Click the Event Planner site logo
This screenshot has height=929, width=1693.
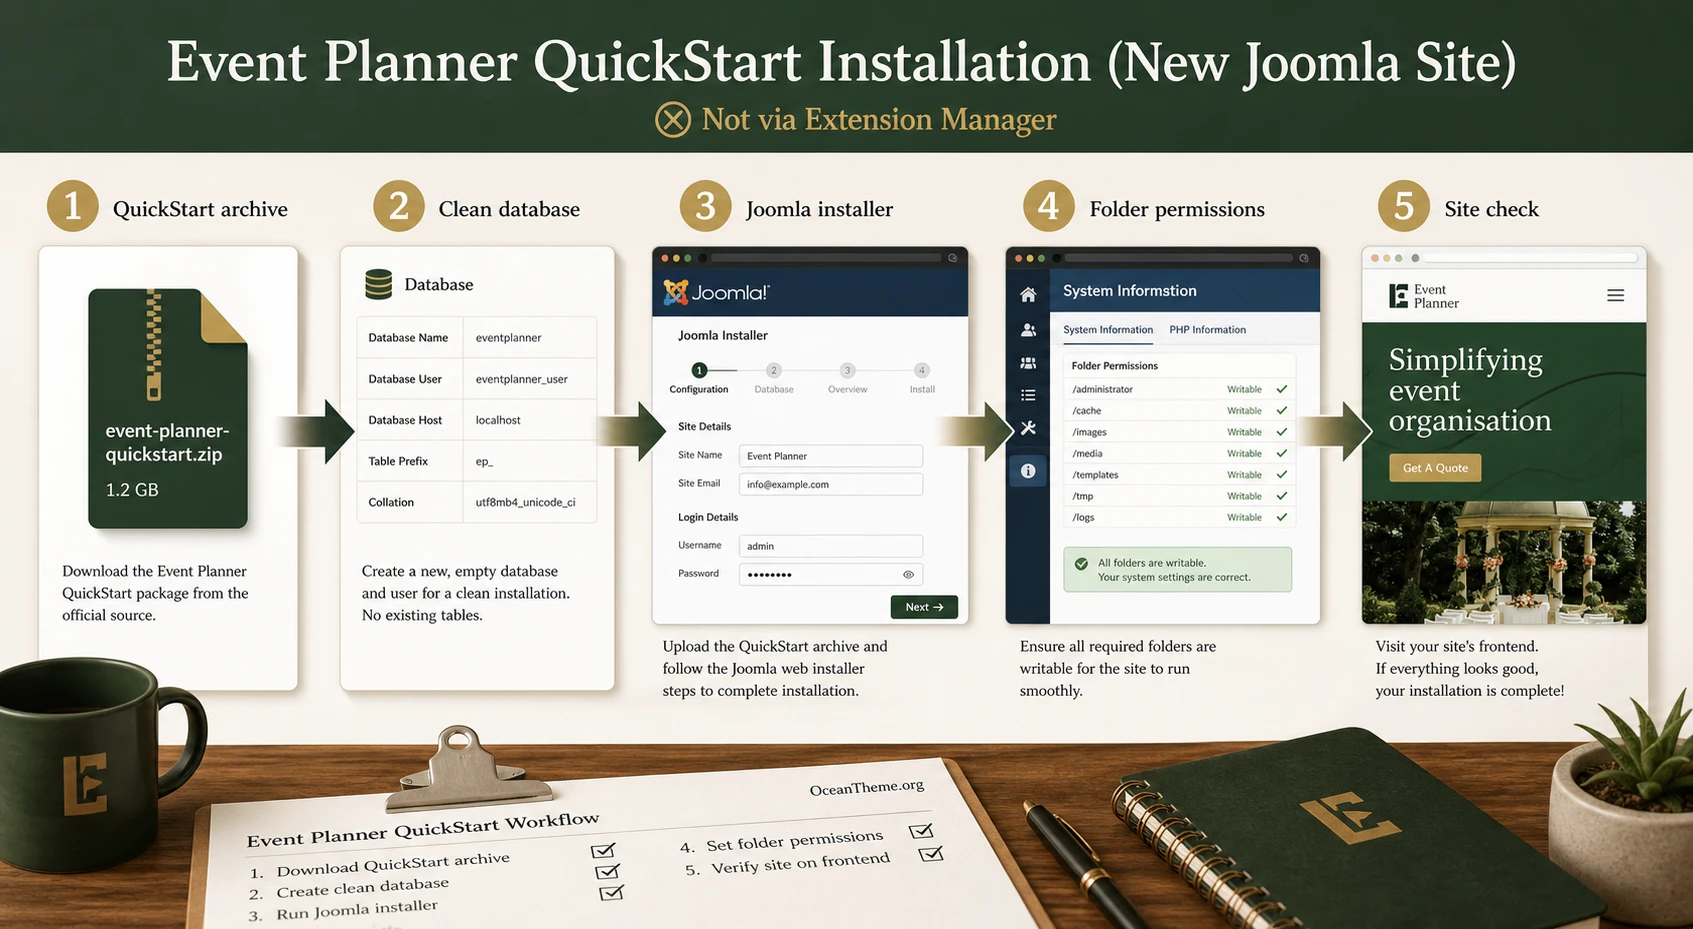point(1424,296)
